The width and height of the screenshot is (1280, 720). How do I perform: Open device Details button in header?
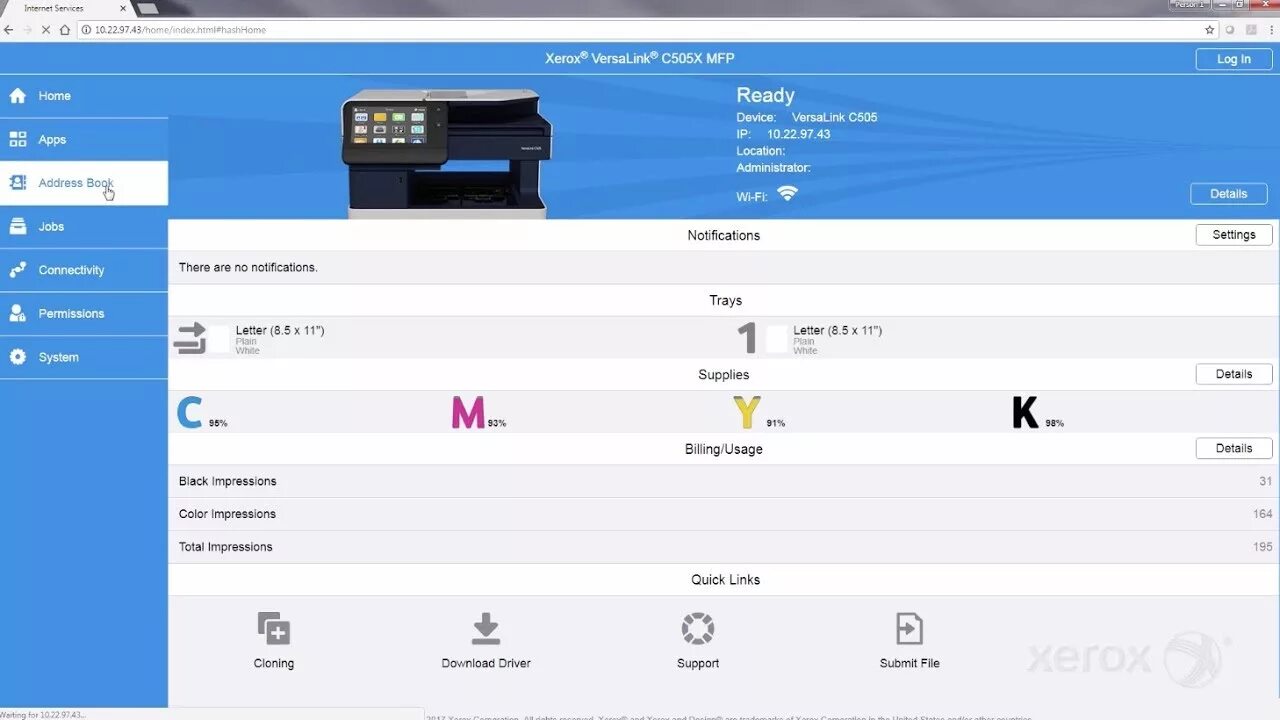coord(1228,194)
